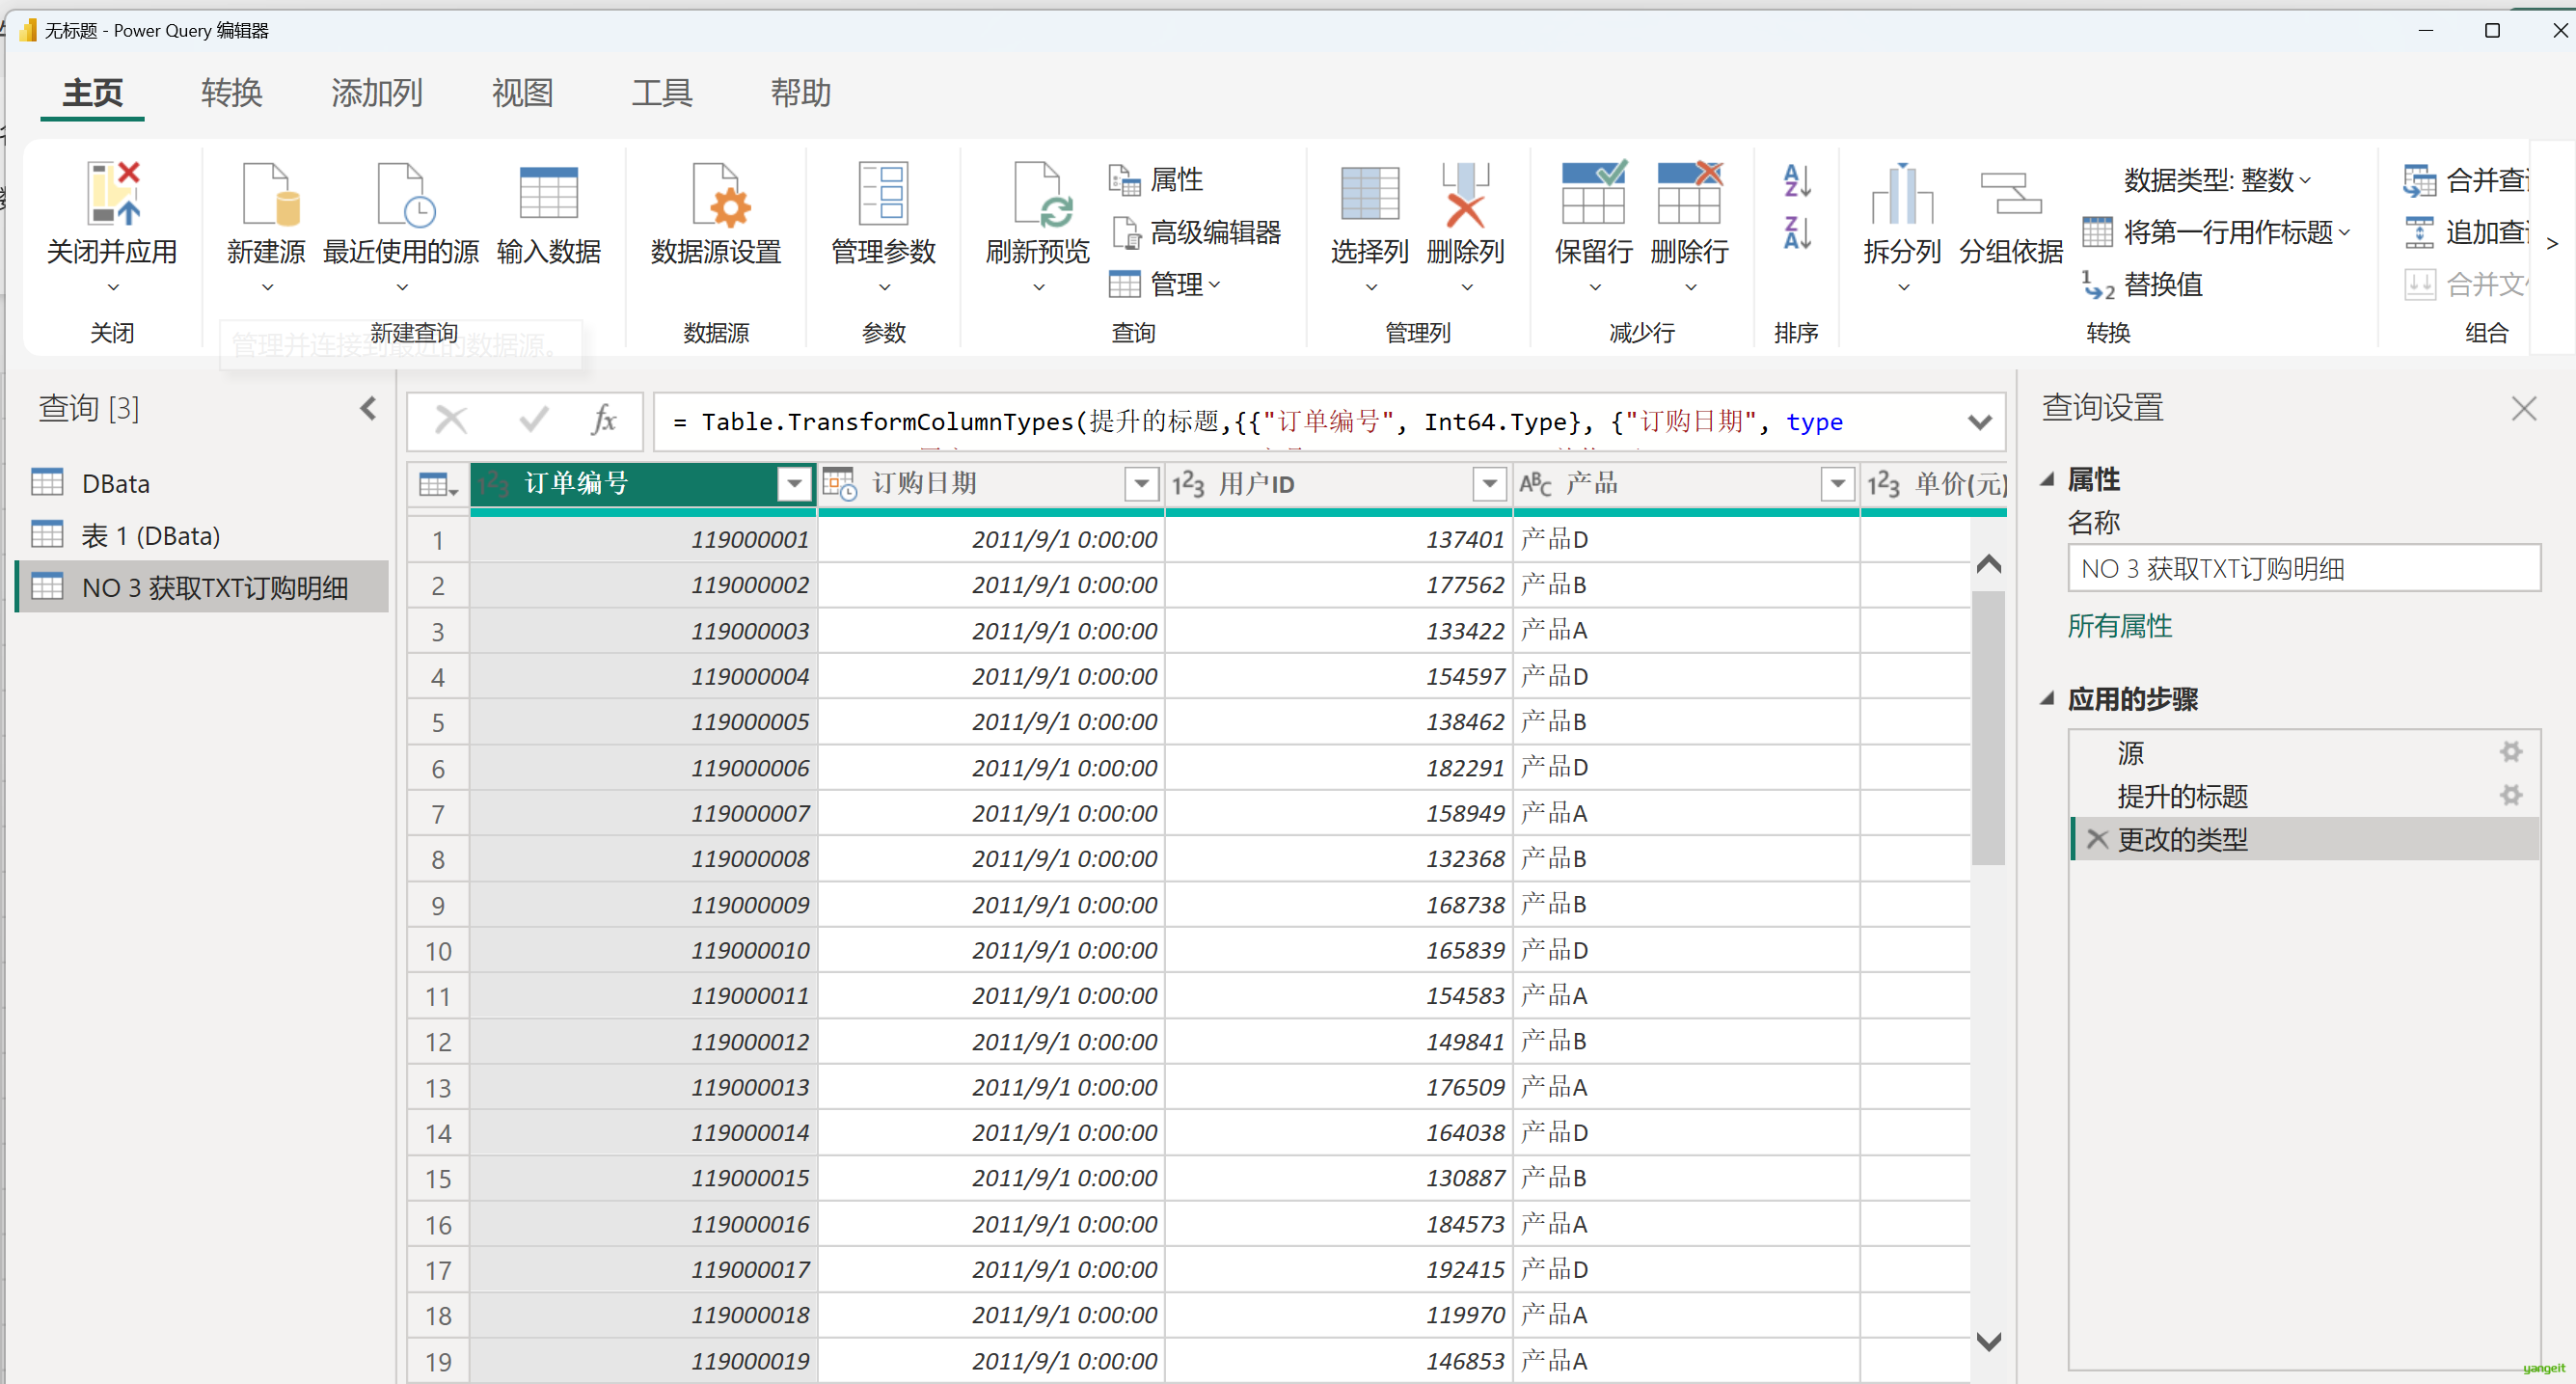Screen dimensions: 2576x1384
Task: Select the DBata query in the list
Action: click(x=116, y=484)
